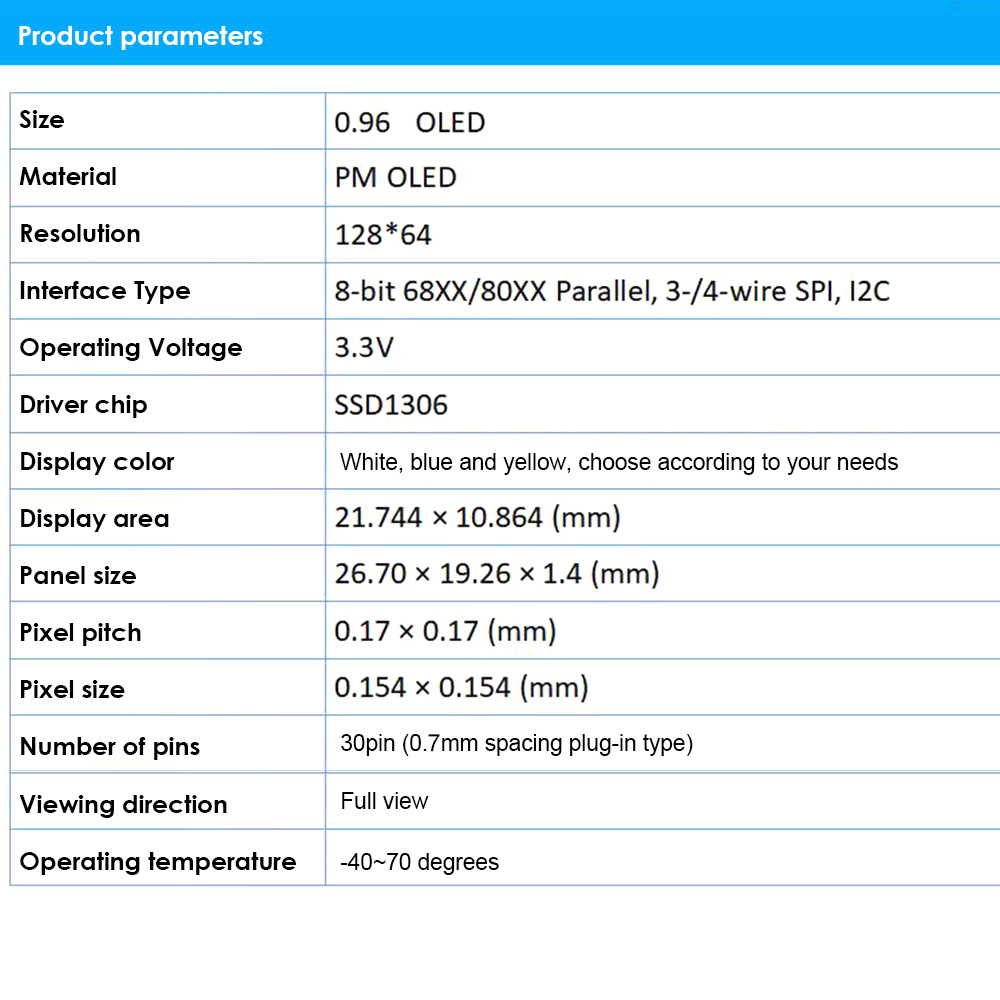This screenshot has height=1000, width=1000.
Task: Click the "Display area" row label
Action: (95, 519)
